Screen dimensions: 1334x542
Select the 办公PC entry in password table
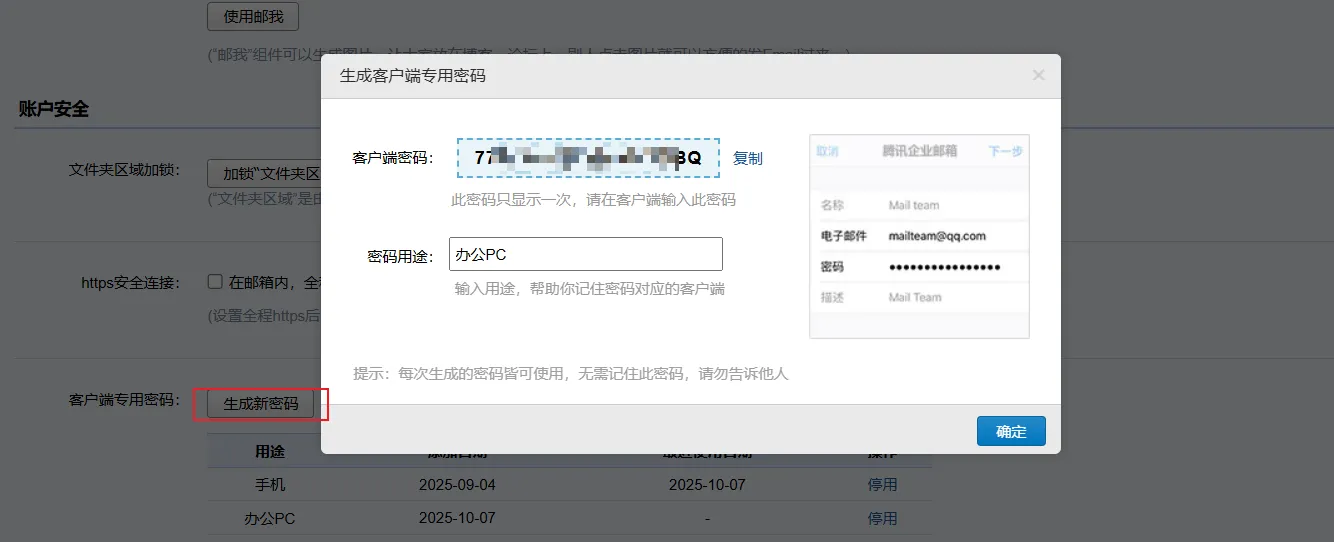(270, 518)
